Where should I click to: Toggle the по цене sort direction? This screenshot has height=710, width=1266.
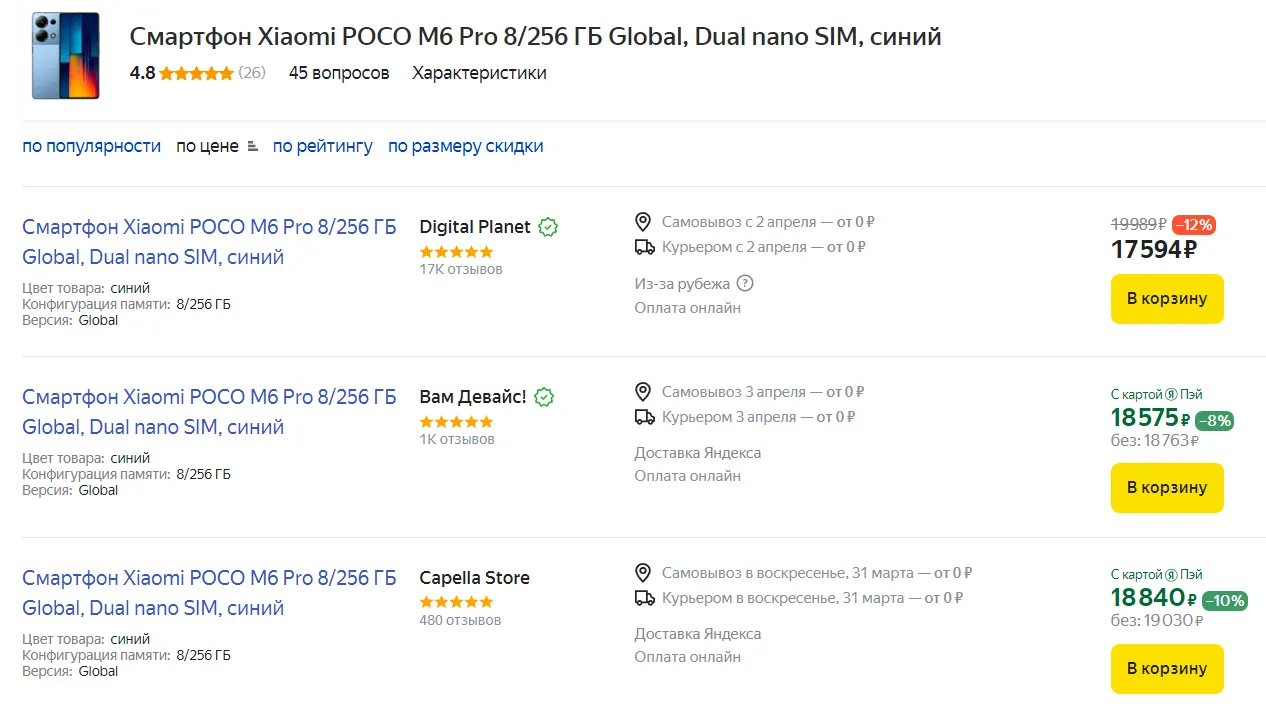click(207, 146)
